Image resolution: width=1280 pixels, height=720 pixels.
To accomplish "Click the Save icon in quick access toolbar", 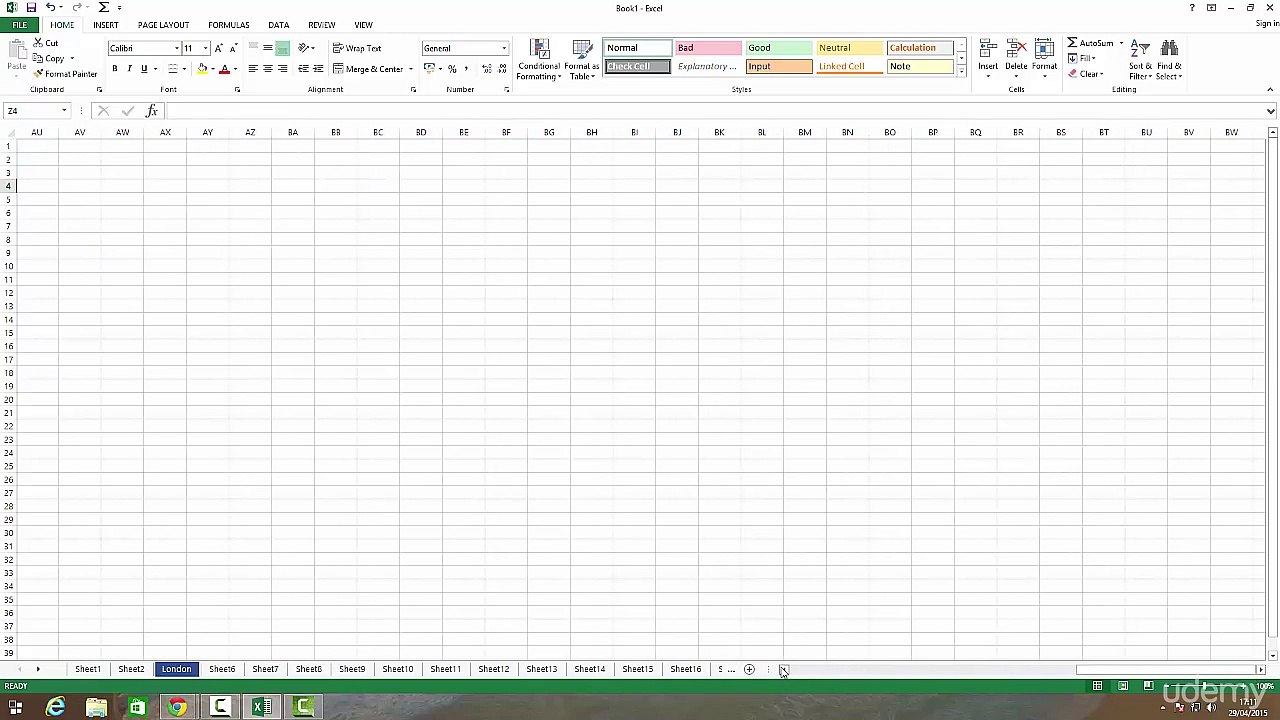I will tap(31, 7).
